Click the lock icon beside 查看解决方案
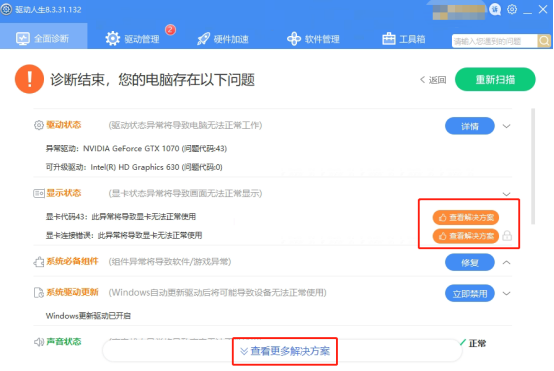Image resolution: width=554 pixels, height=371 pixels. click(507, 235)
